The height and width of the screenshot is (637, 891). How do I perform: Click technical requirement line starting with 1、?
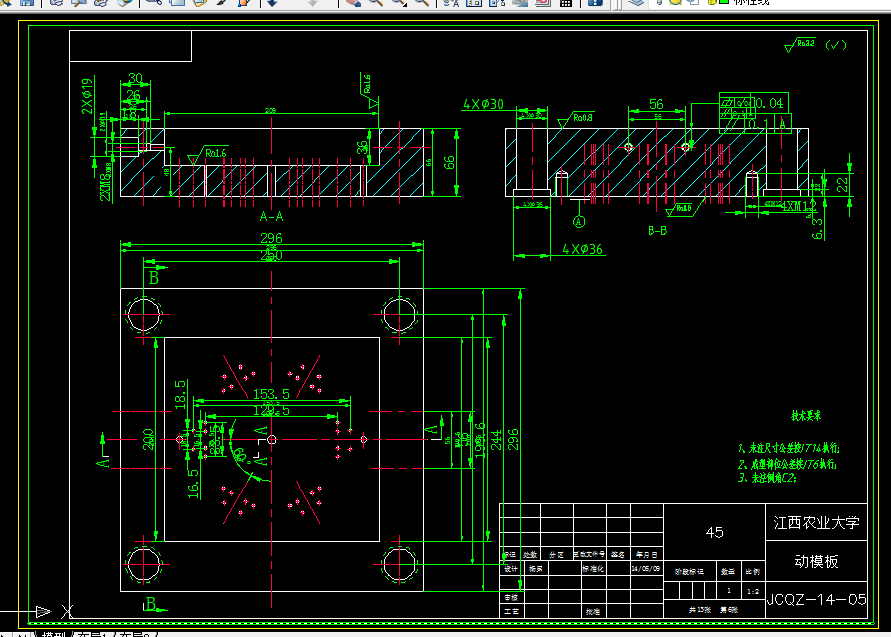click(x=789, y=448)
